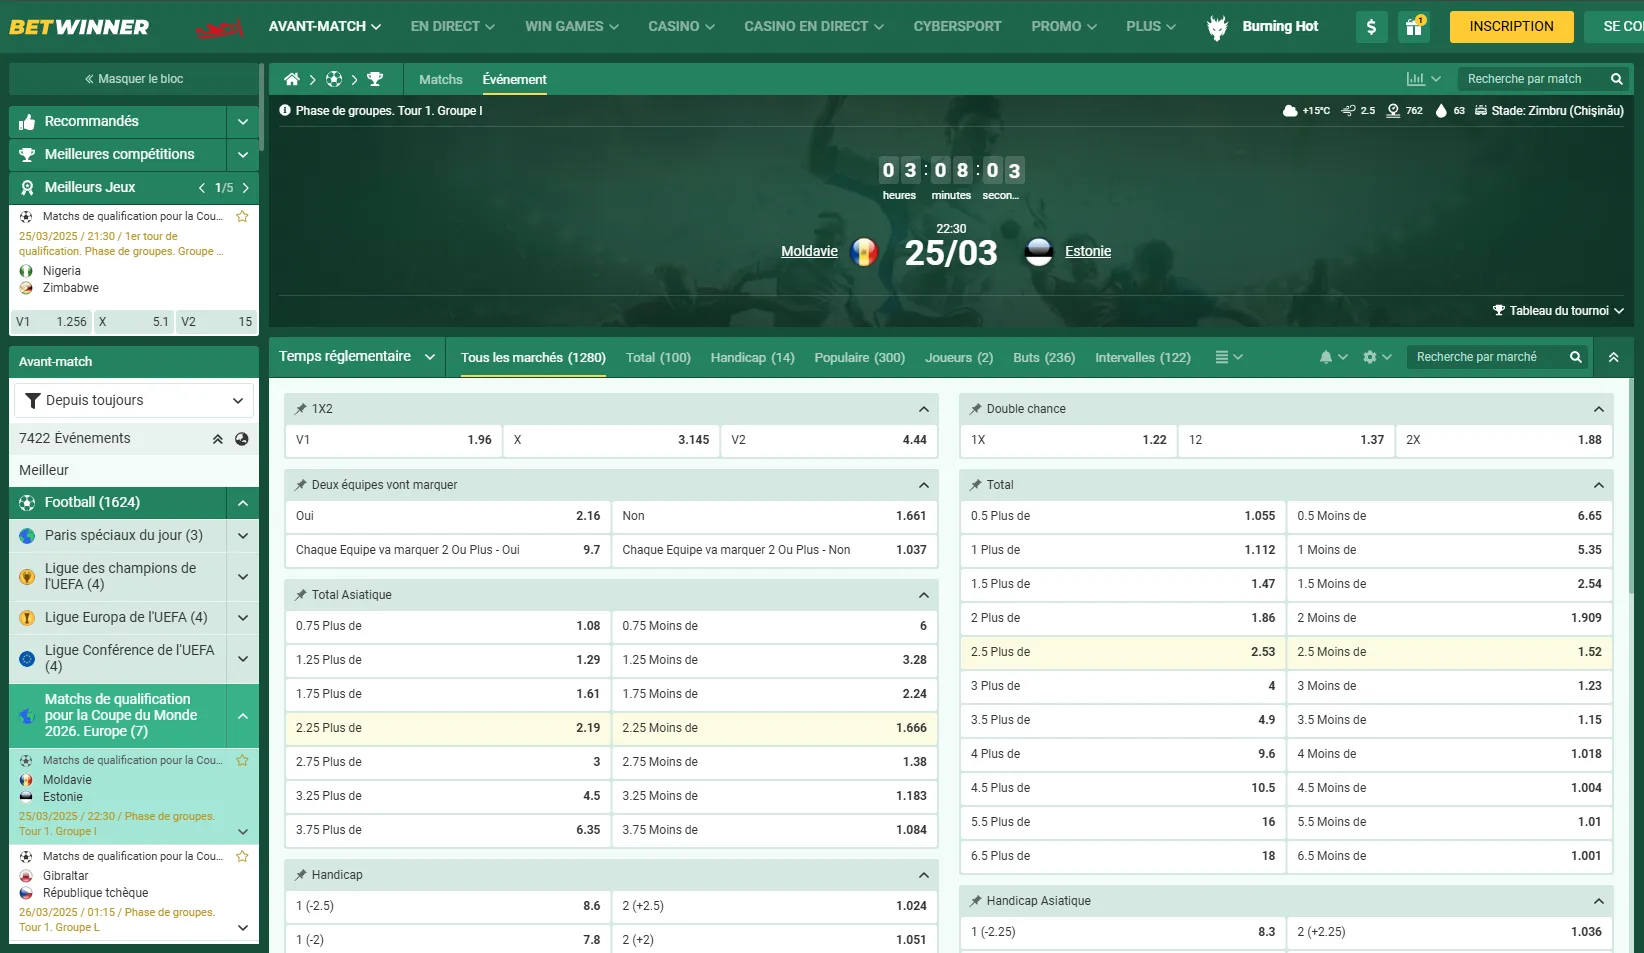Click the dollar payment icon in the header
Viewport: 1644px width, 953px height.
(1371, 27)
